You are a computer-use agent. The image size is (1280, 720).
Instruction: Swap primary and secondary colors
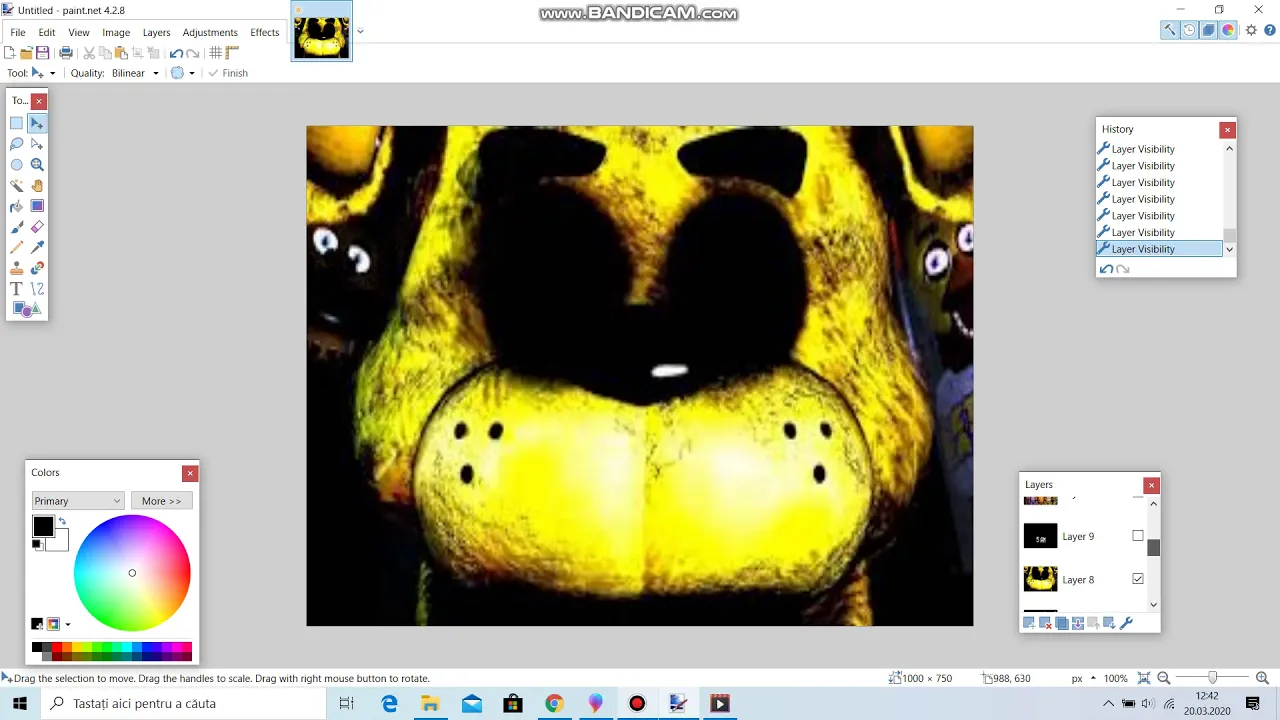[62, 522]
